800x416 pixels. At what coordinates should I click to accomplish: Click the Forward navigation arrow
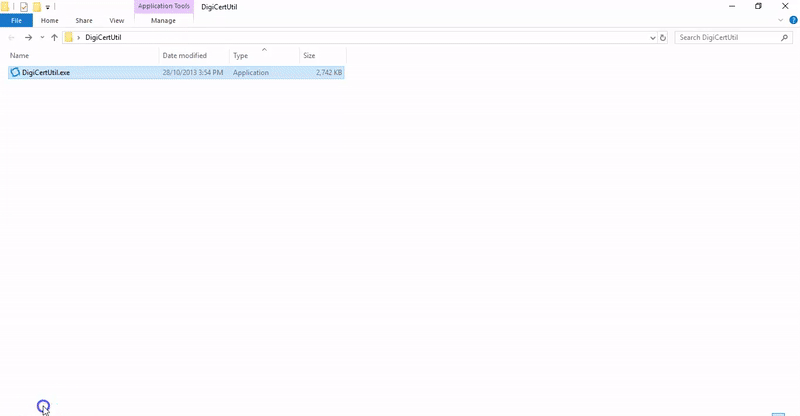[x=28, y=37]
